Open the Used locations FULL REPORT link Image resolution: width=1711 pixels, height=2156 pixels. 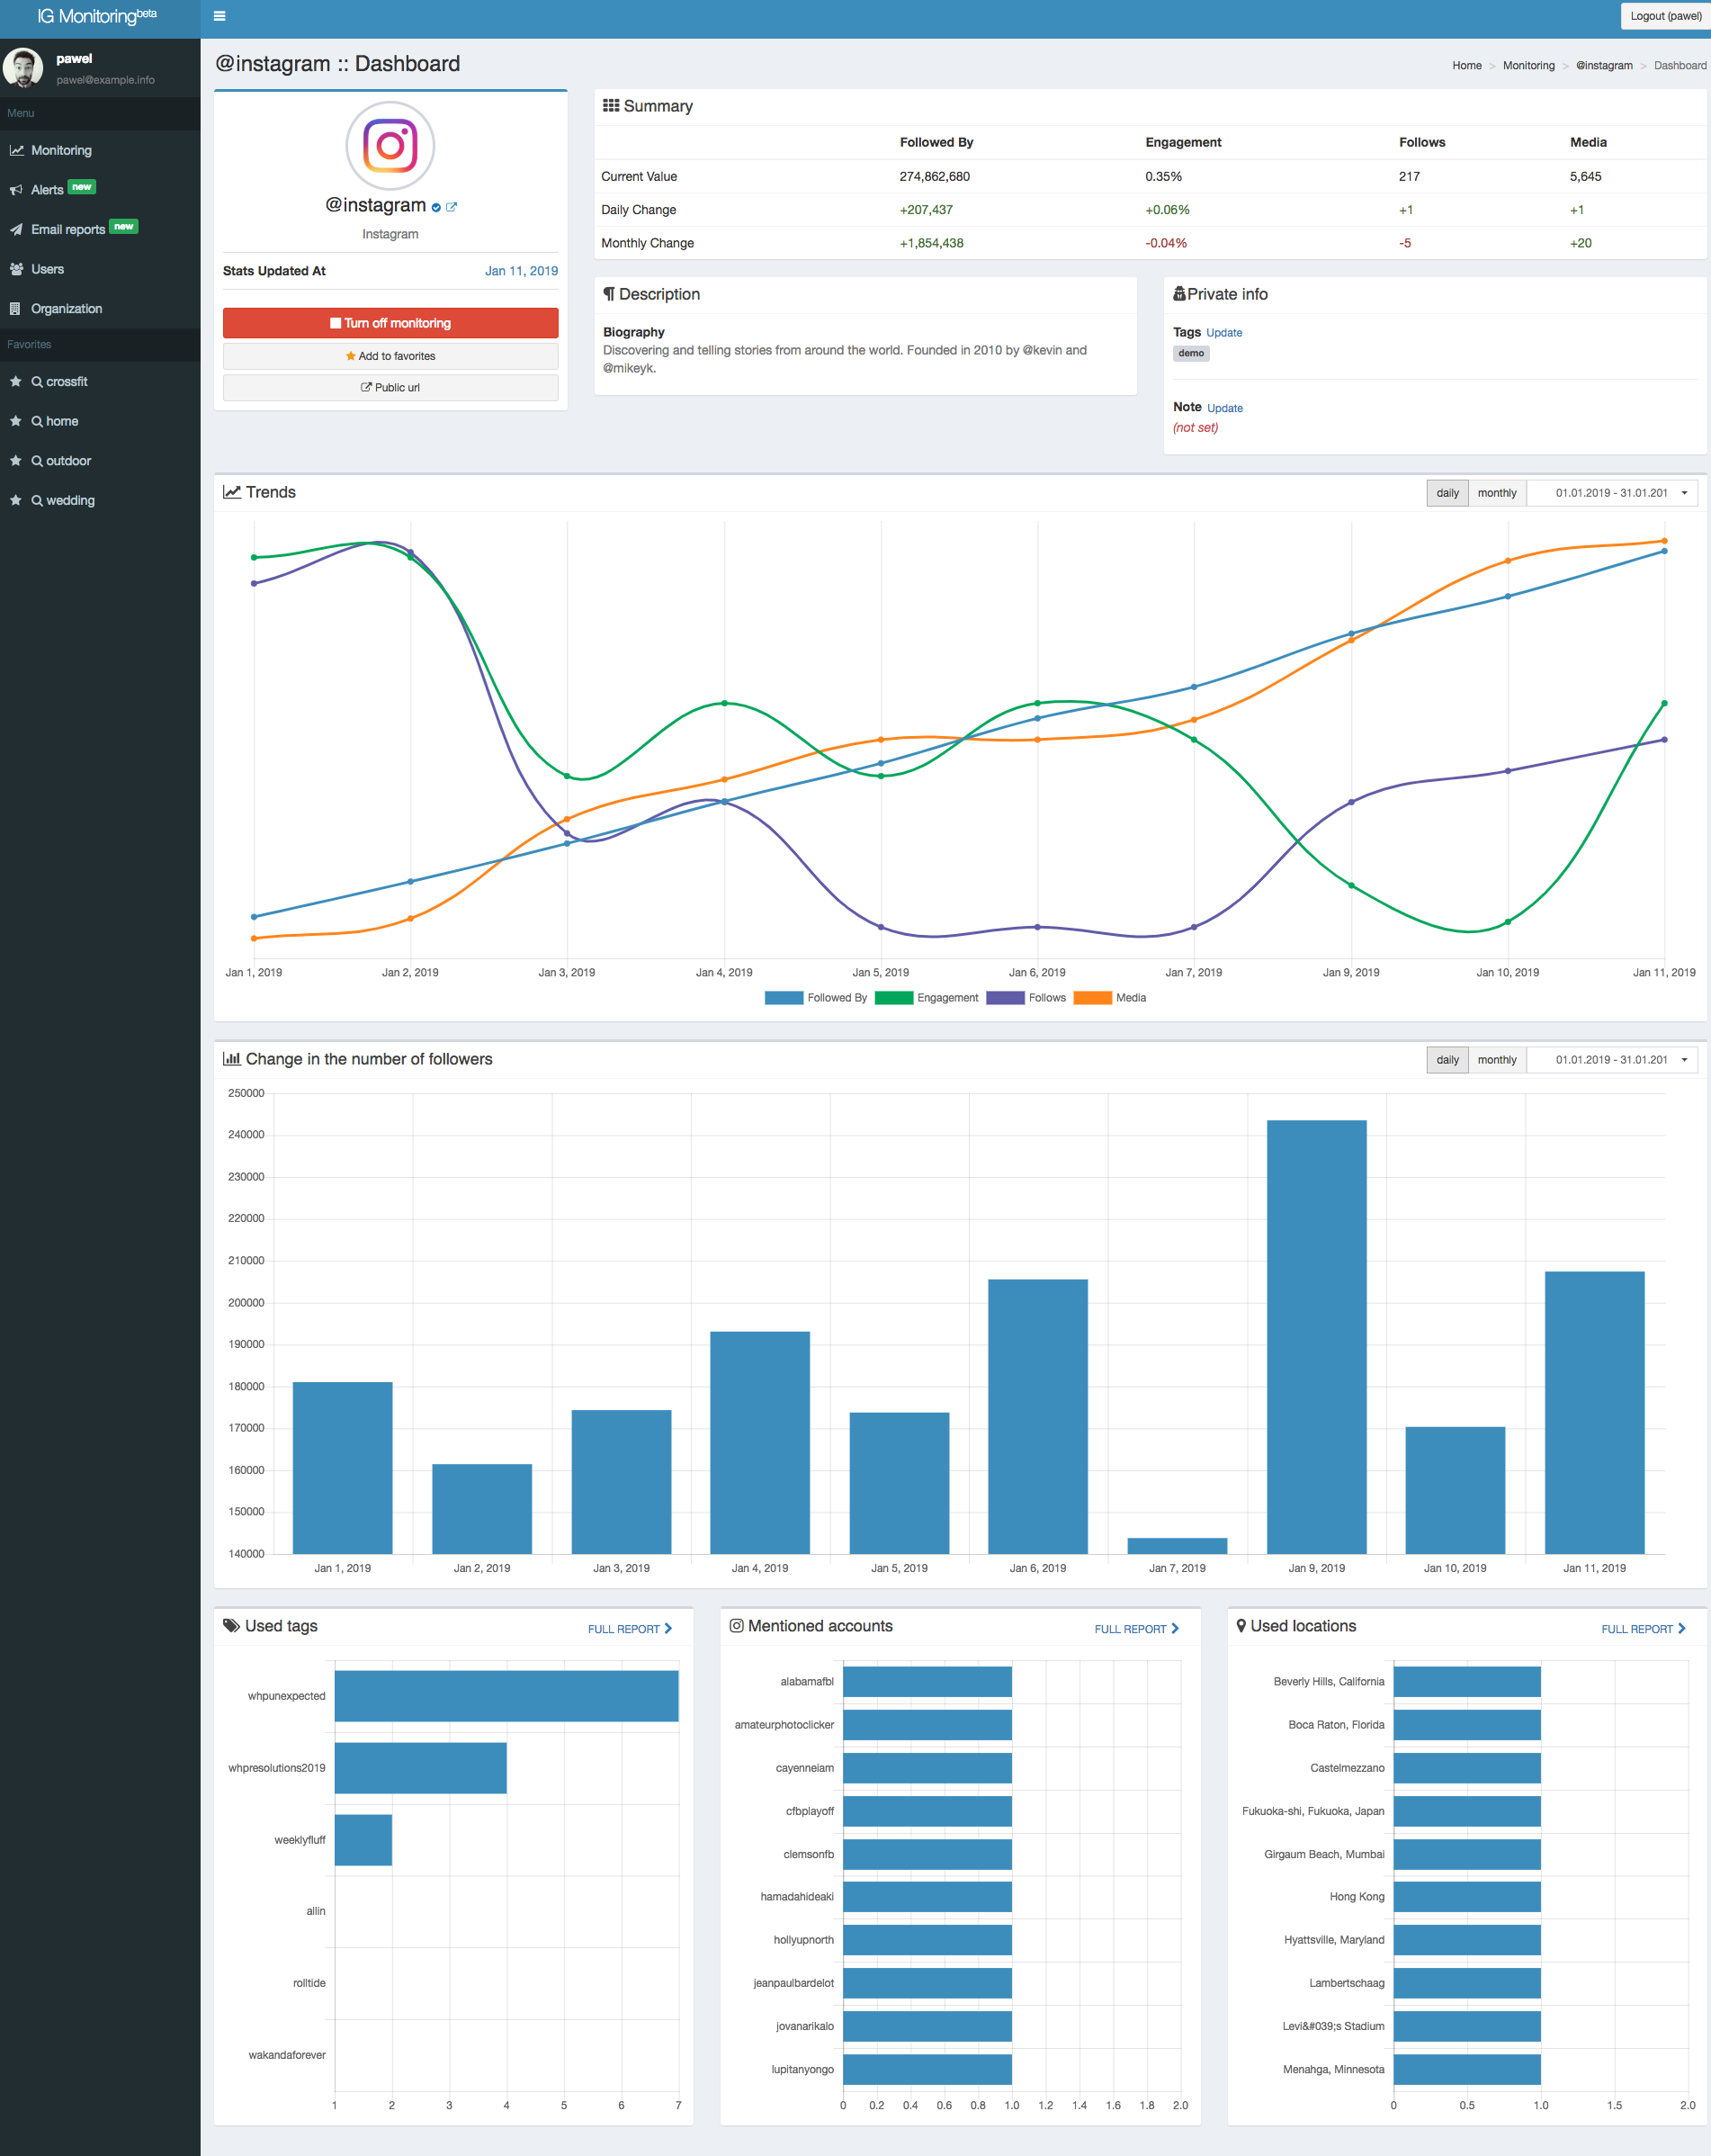point(1644,1629)
